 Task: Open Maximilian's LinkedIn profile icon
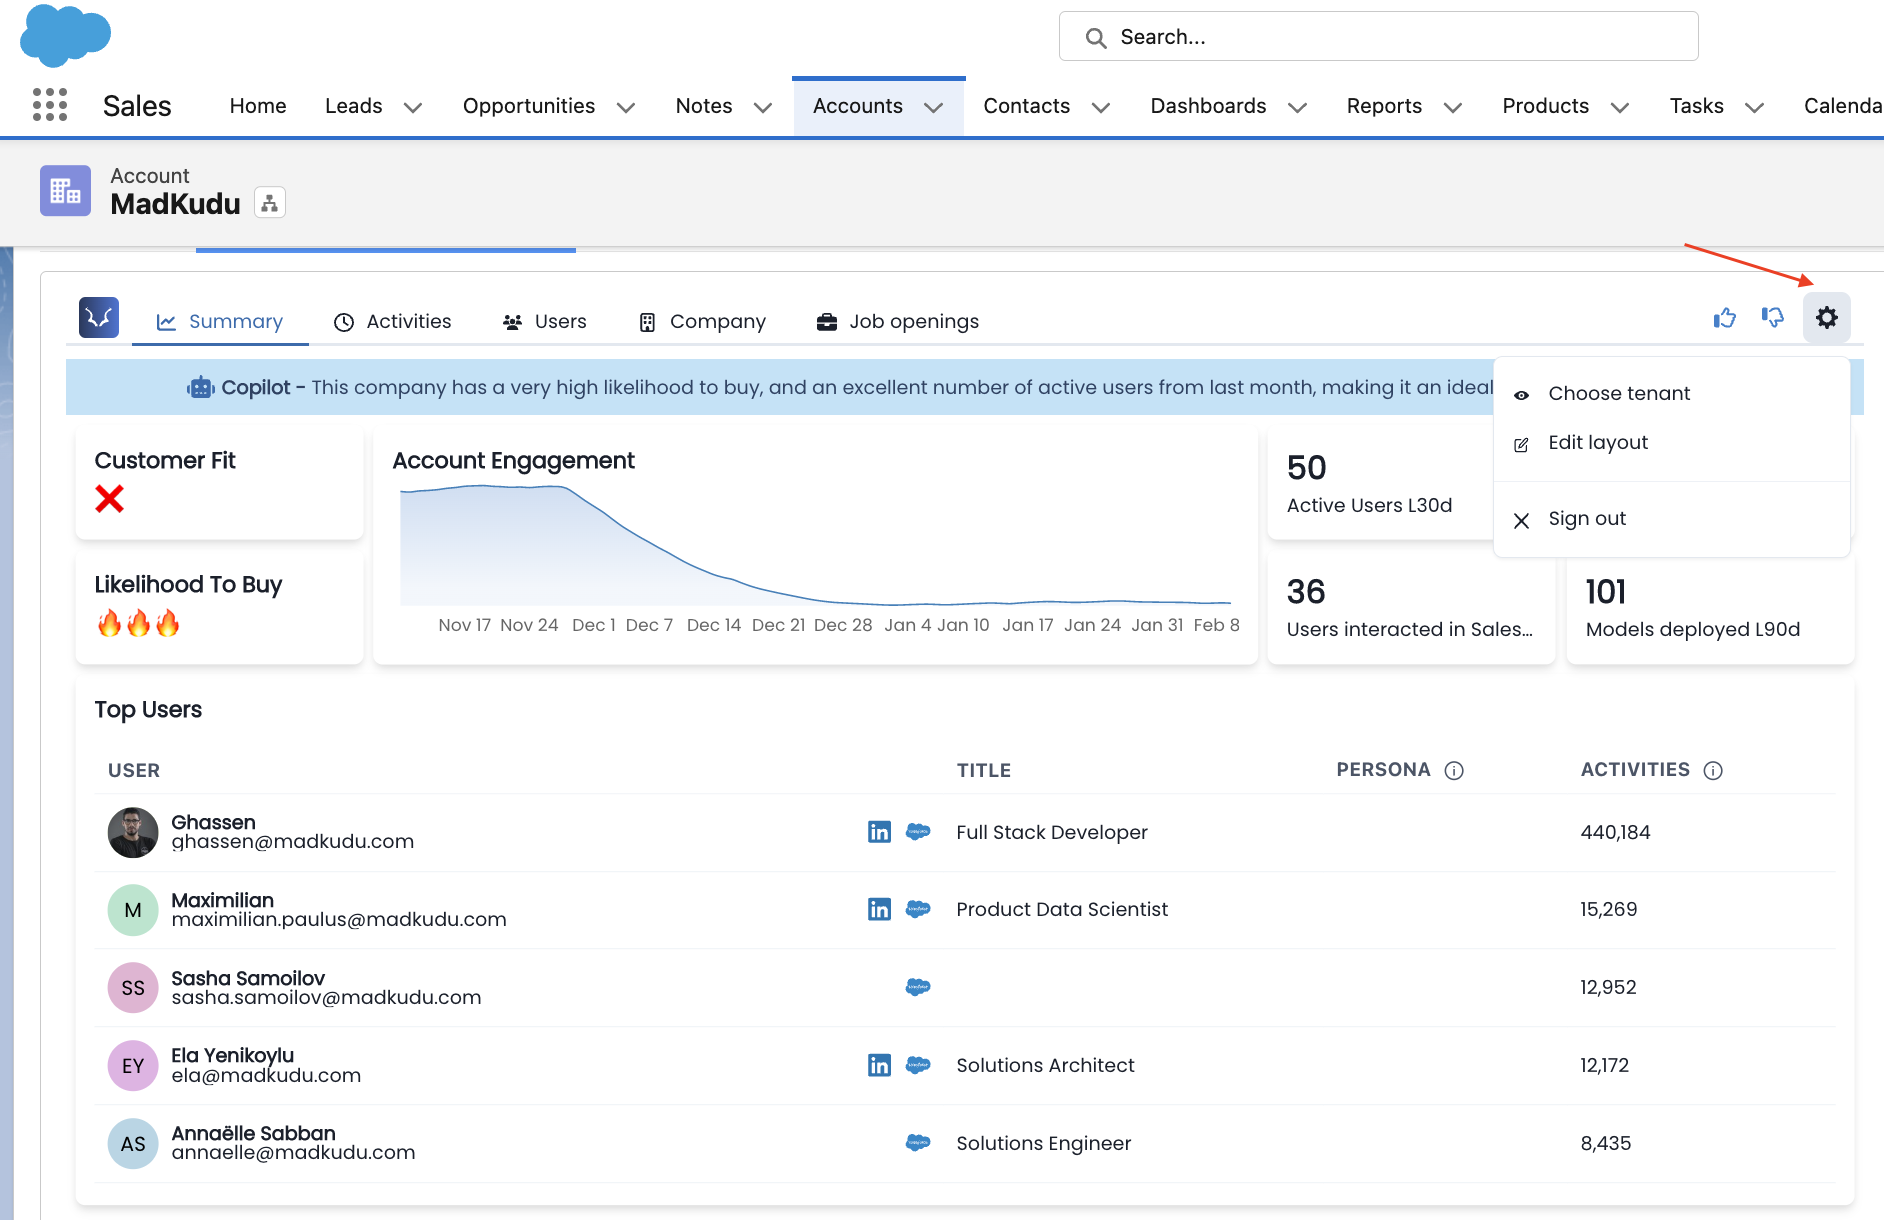879,909
